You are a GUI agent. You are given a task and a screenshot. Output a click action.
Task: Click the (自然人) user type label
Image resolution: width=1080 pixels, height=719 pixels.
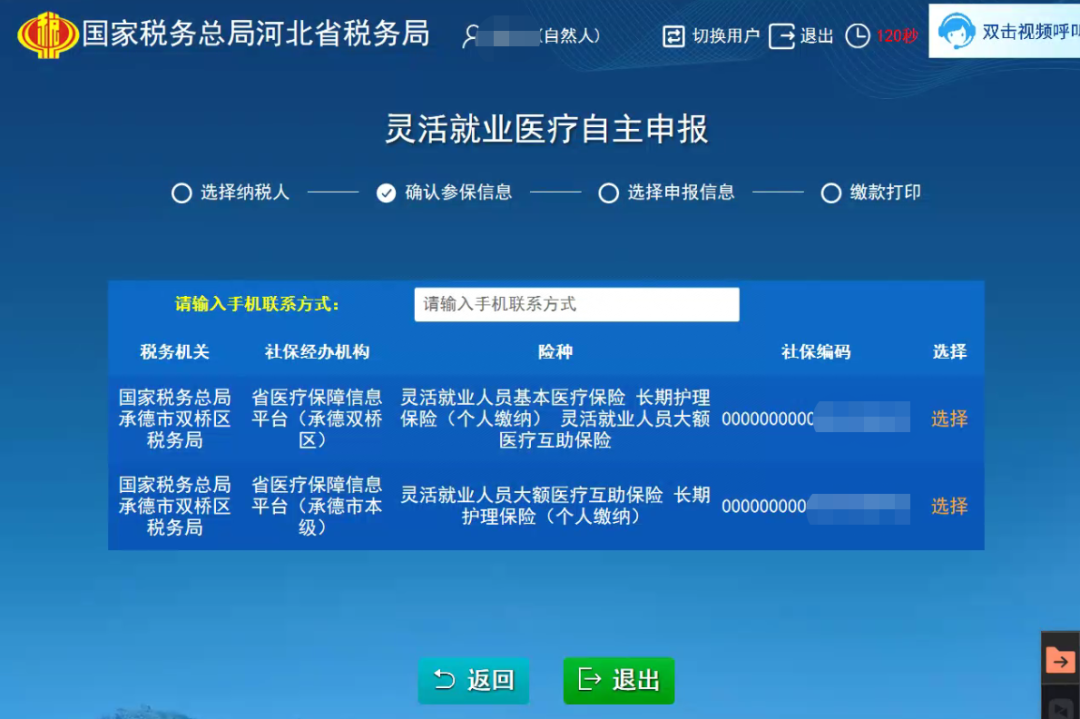click(x=570, y=35)
